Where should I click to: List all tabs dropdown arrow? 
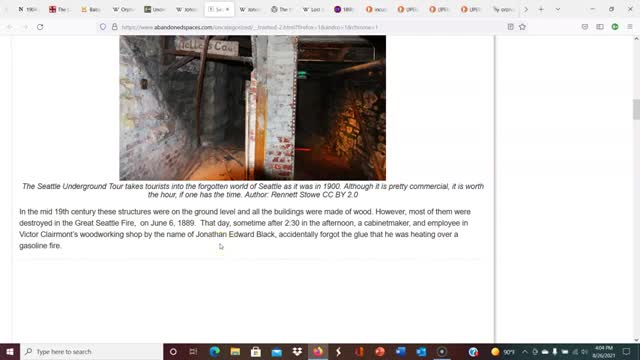558,9
